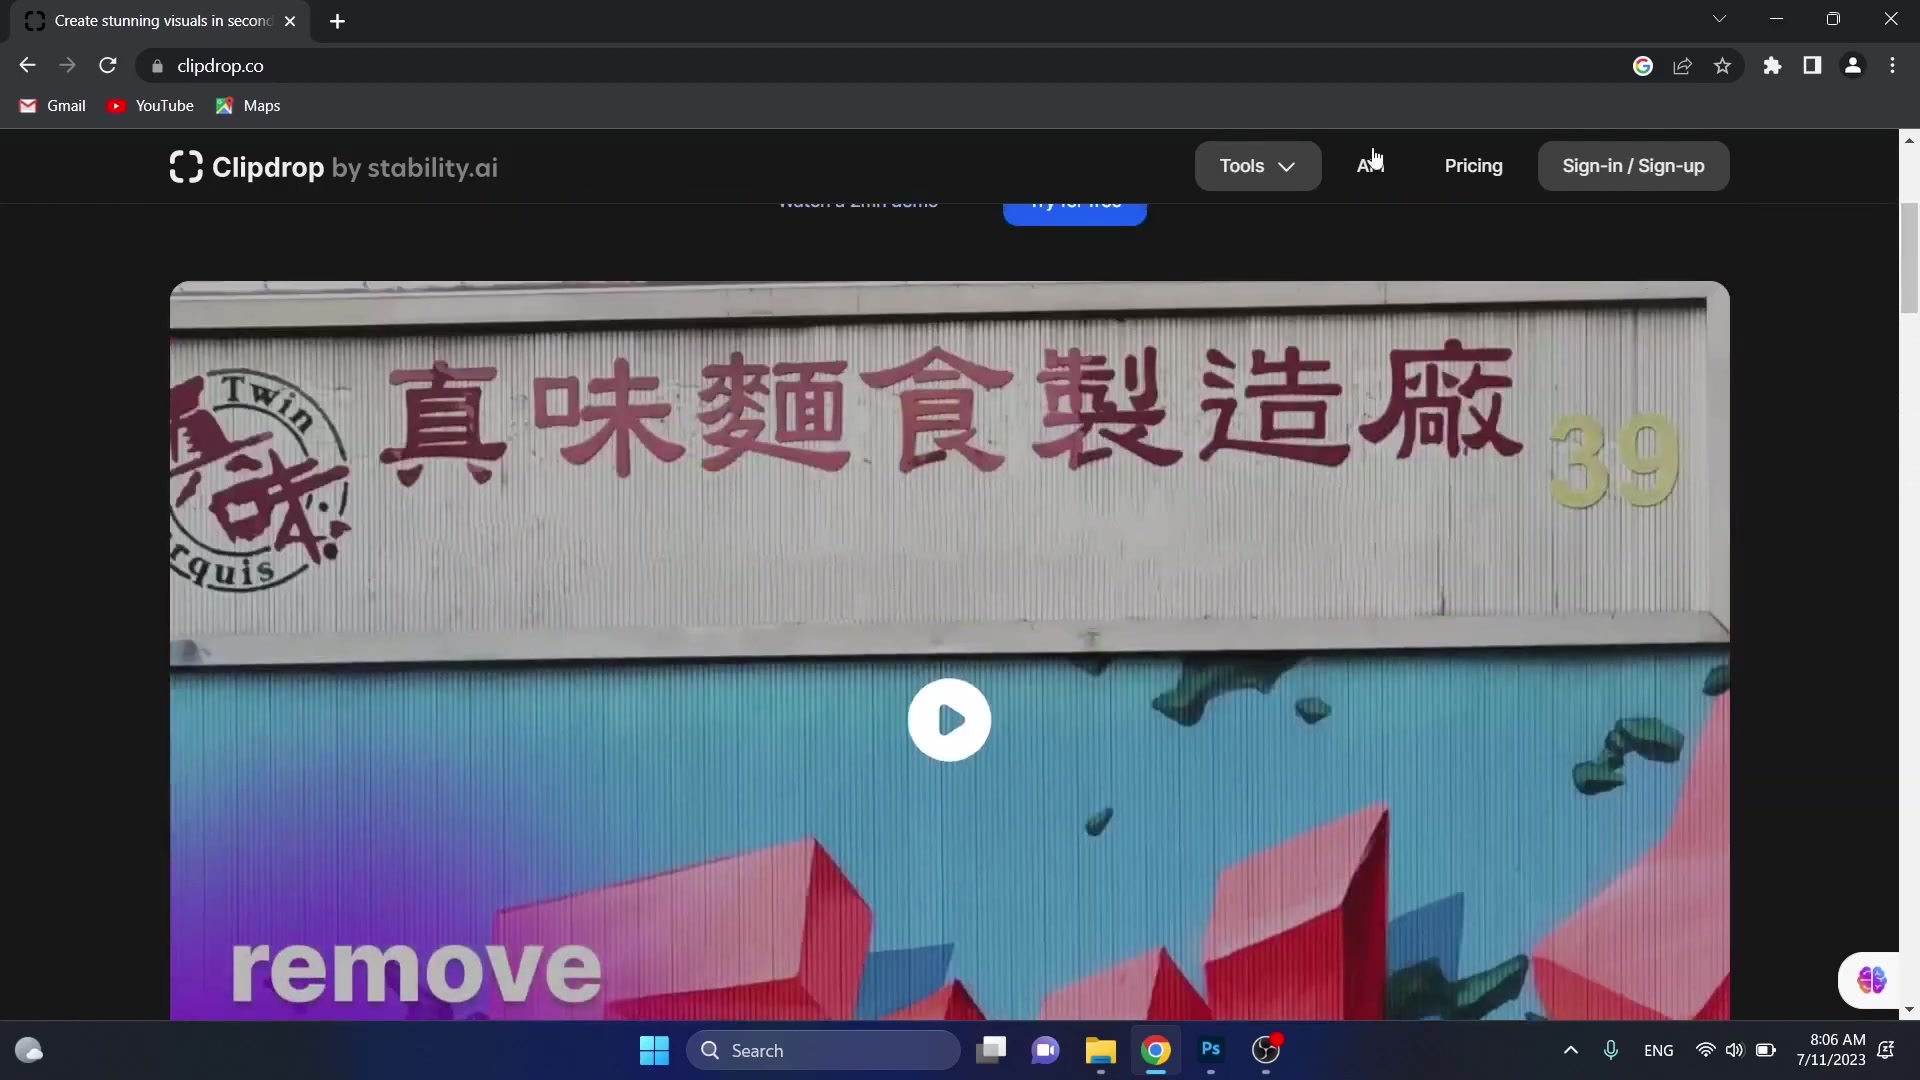Open Chrome side panel icon
The width and height of the screenshot is (1920, 1080).
click(1812, 65)
